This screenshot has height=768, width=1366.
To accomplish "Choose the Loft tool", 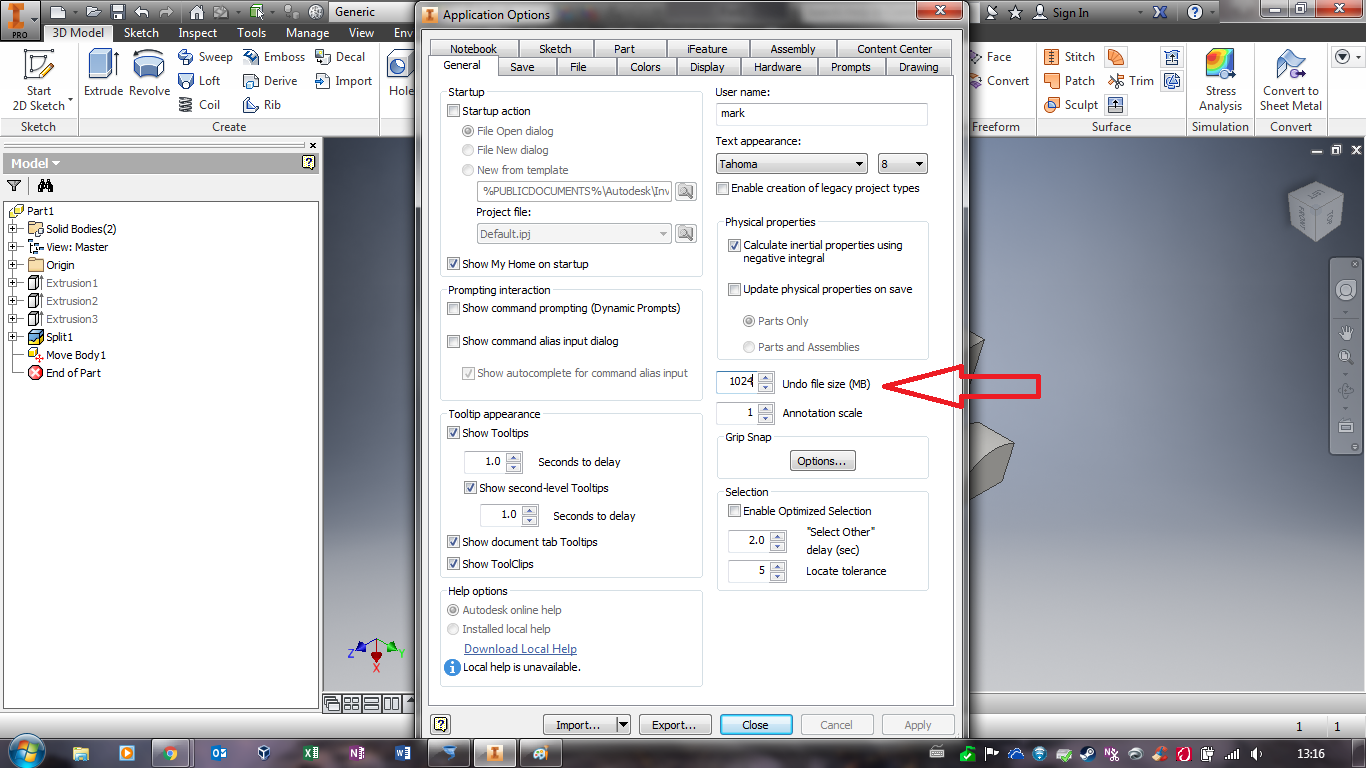I will 199,81.
